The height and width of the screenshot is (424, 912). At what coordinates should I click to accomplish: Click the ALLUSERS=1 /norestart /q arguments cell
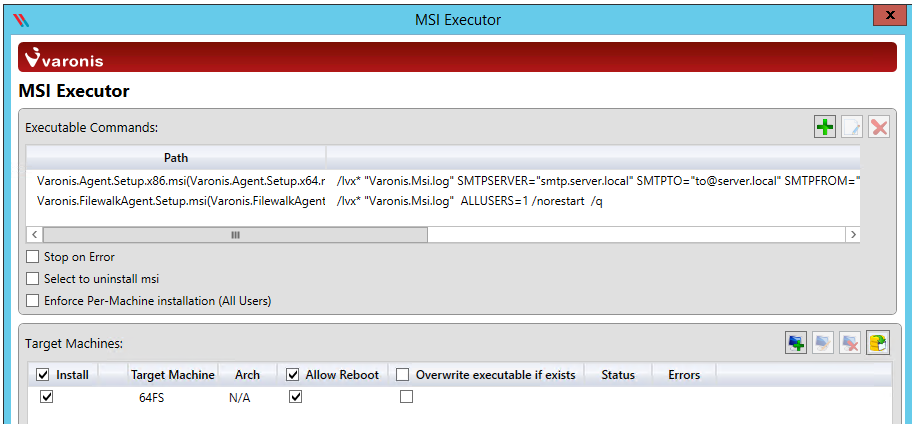point(469,201)
